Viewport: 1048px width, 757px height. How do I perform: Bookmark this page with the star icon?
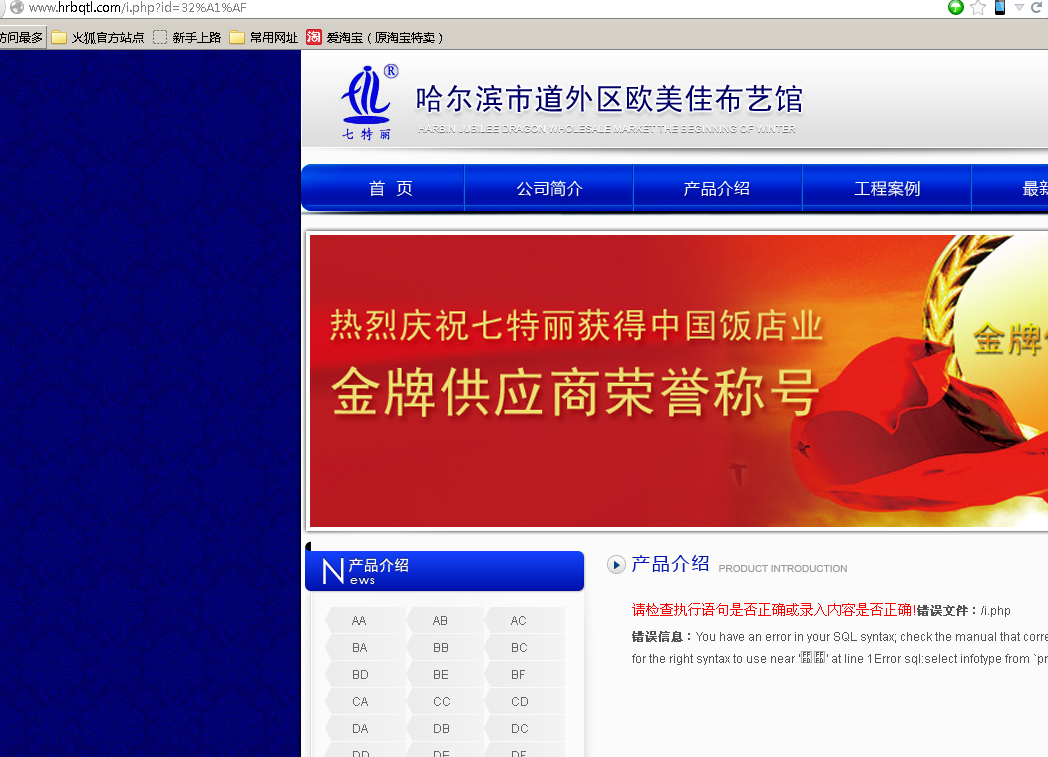click(978, 8)
